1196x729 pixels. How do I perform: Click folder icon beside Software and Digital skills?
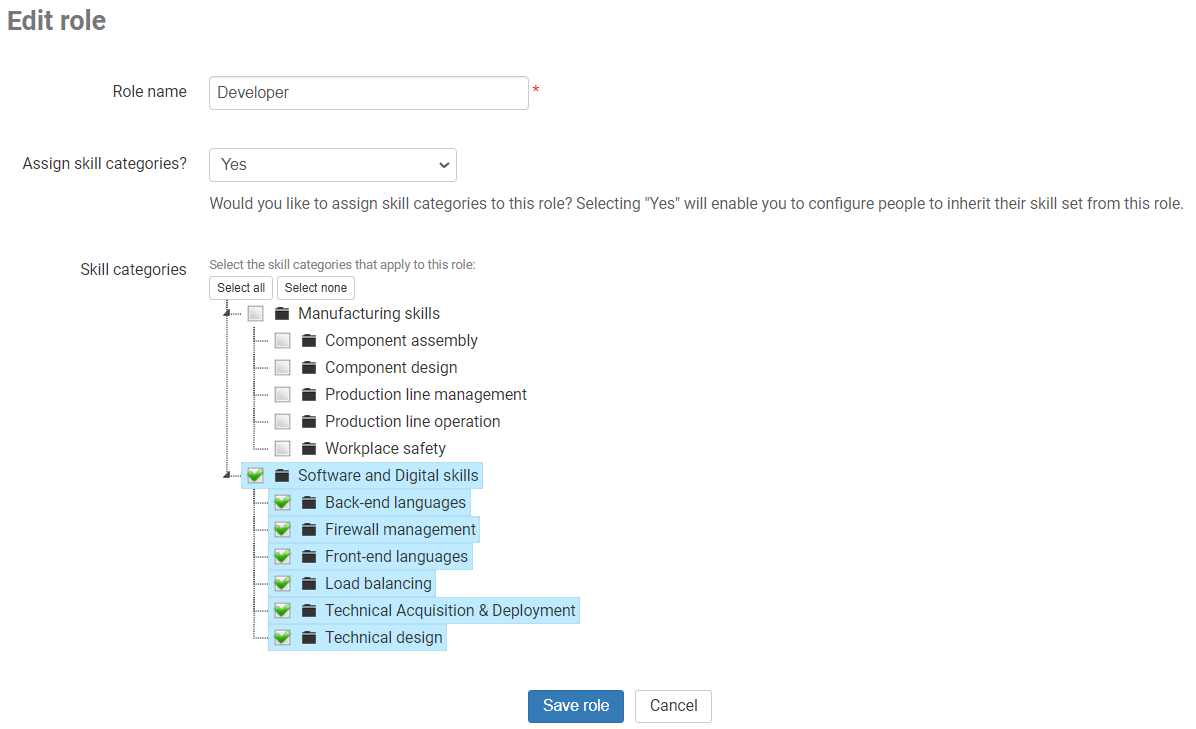pos(282,476)
